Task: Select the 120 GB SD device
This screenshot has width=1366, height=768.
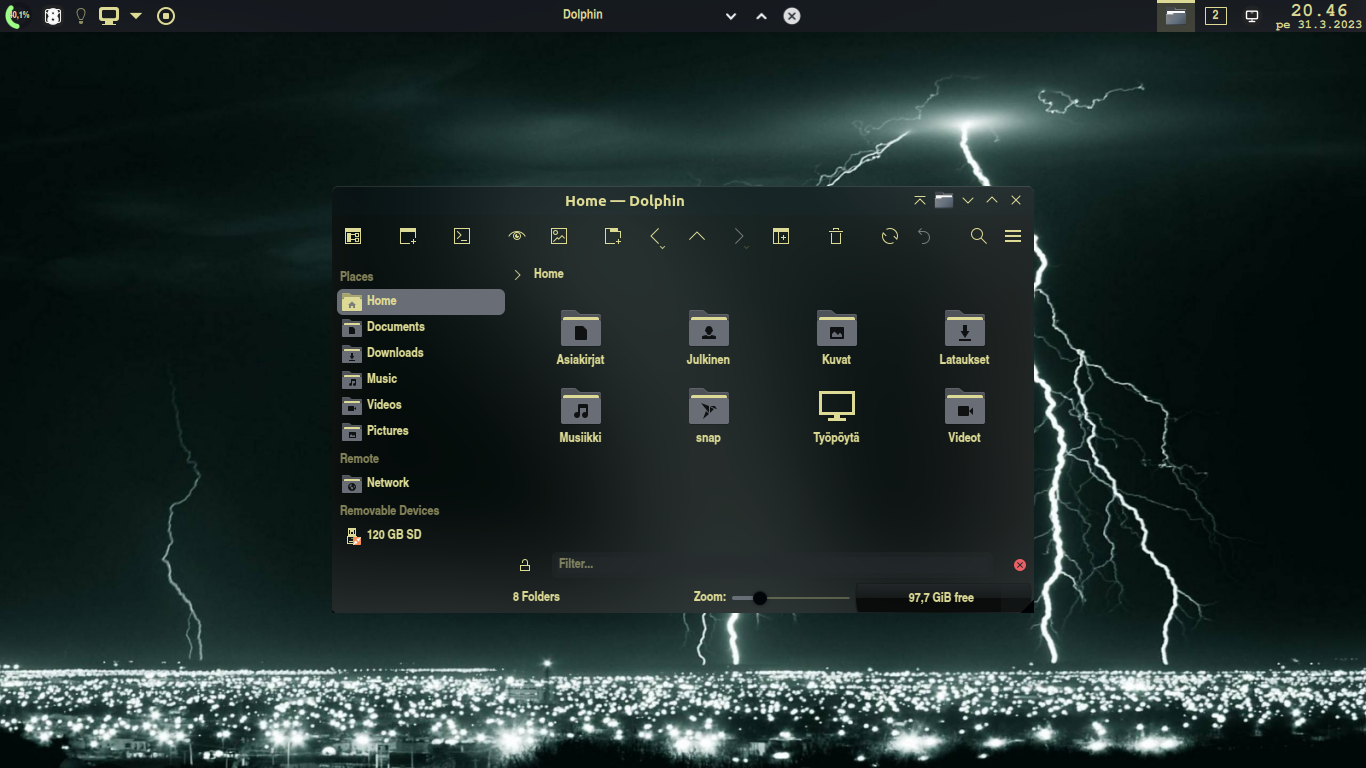Action: (421, 535)
